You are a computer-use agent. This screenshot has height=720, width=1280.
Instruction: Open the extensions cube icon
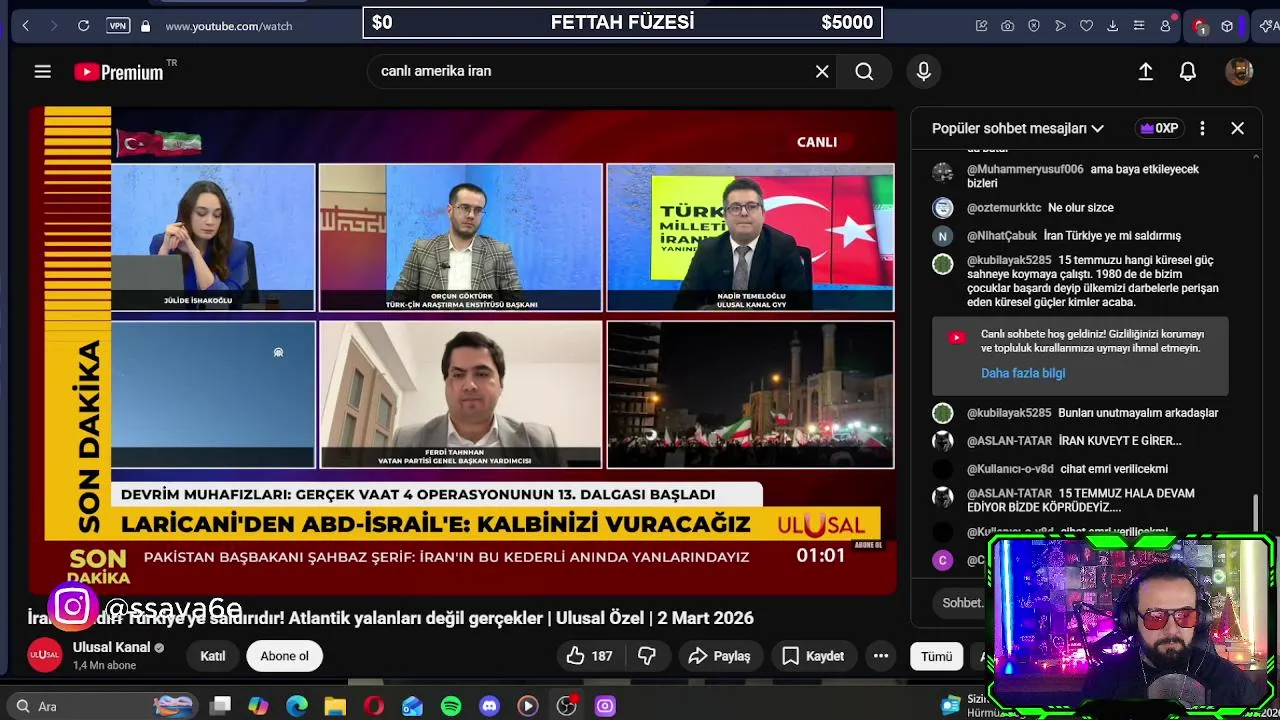tap(1227, 26)
